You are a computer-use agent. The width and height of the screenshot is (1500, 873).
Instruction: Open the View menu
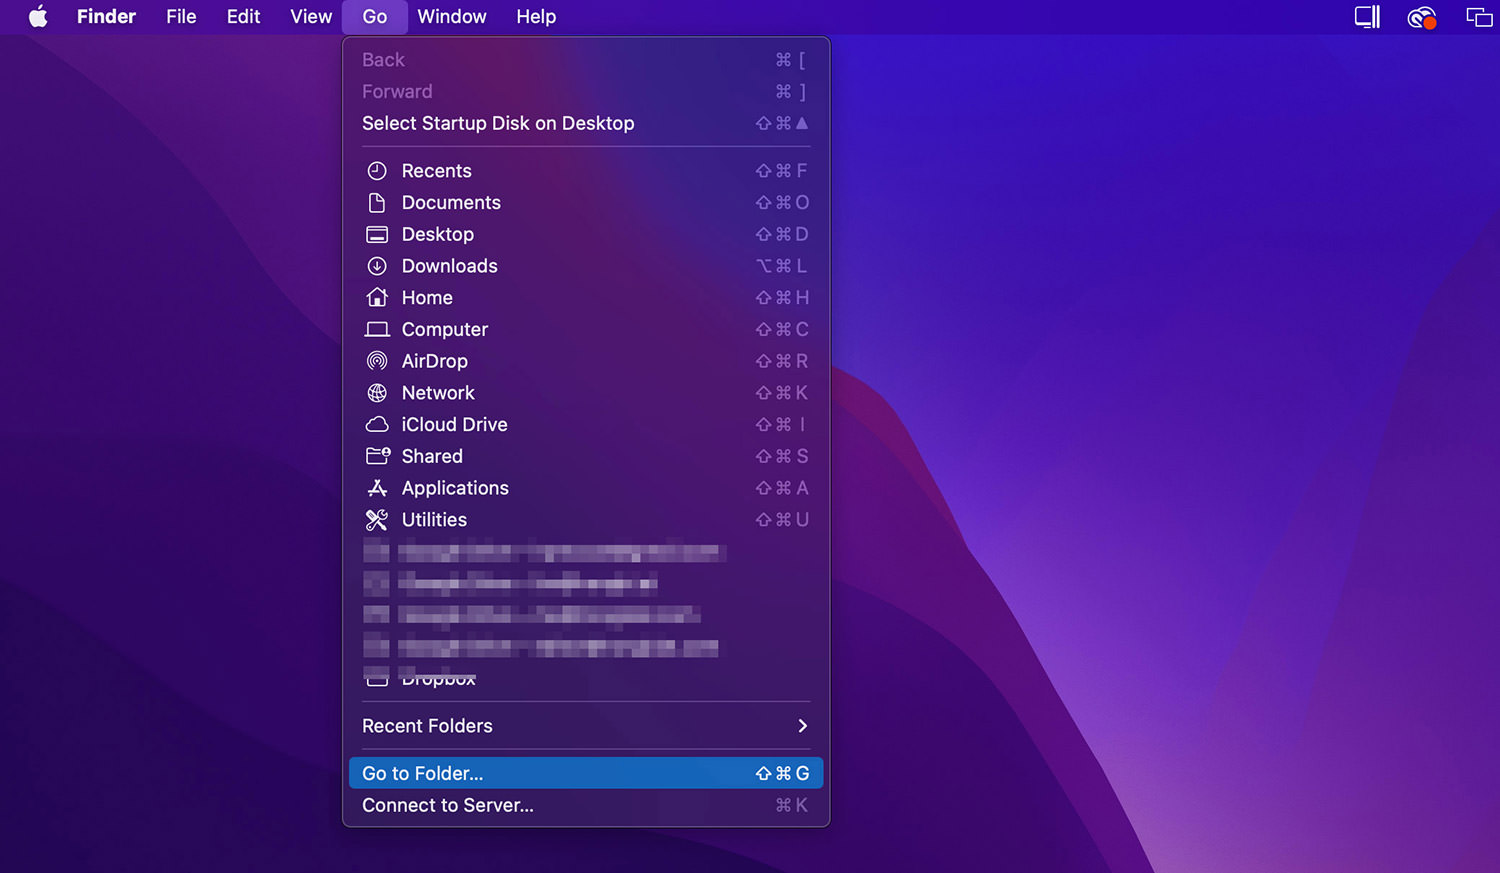coord(311,16)
